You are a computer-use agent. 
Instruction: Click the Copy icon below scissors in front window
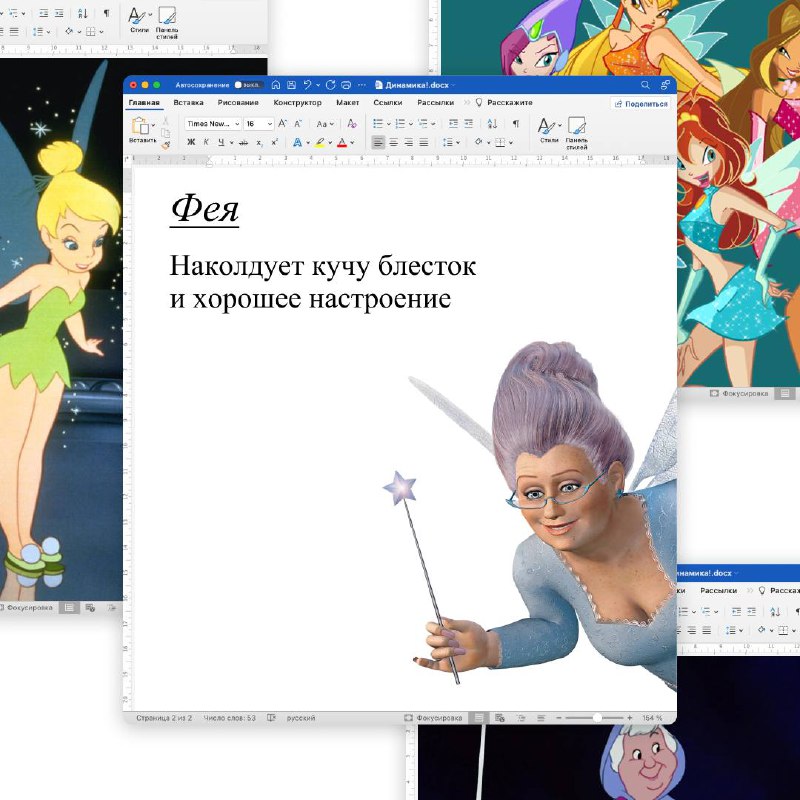point(165,133)
